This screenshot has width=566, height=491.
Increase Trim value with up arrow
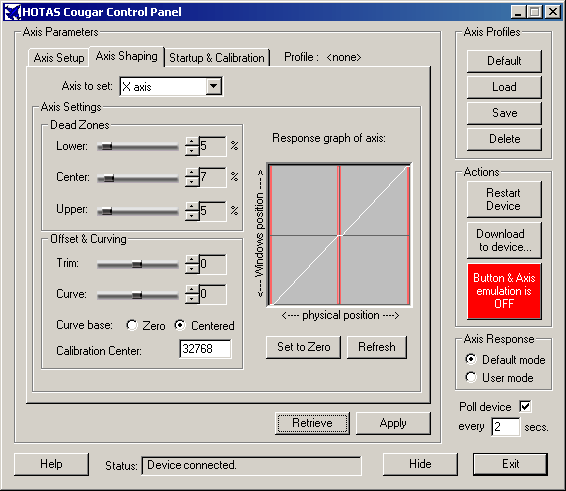(x=192, y=259)
